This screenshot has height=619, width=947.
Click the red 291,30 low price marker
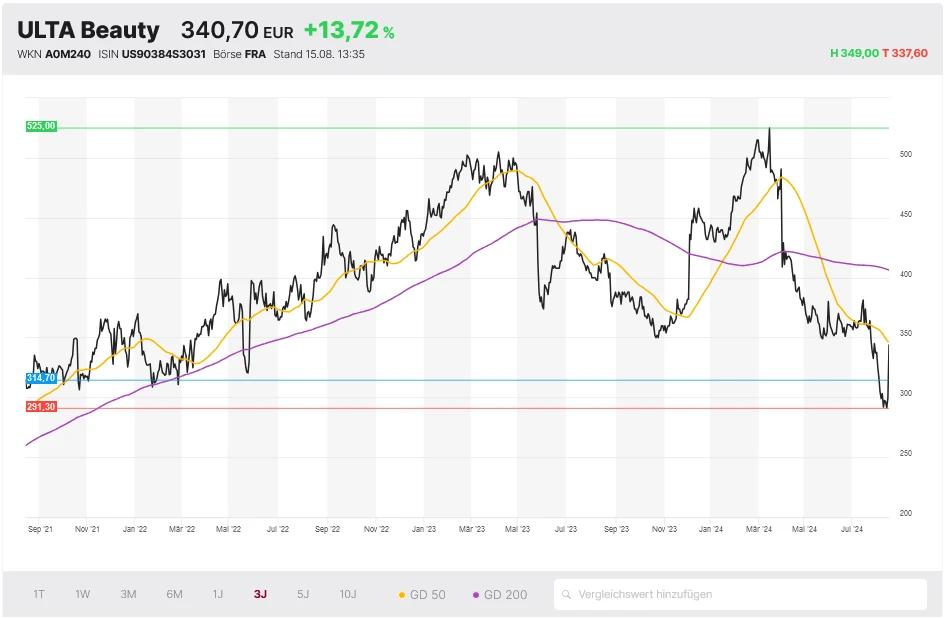tap(42, 407)
